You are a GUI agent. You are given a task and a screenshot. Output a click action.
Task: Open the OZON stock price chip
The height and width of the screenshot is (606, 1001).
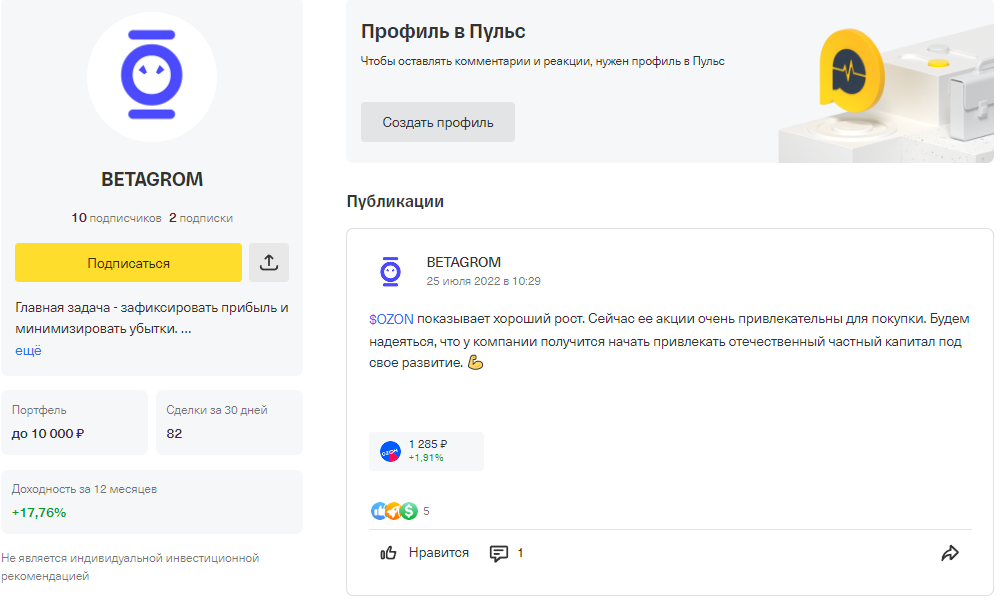[426, 451]
